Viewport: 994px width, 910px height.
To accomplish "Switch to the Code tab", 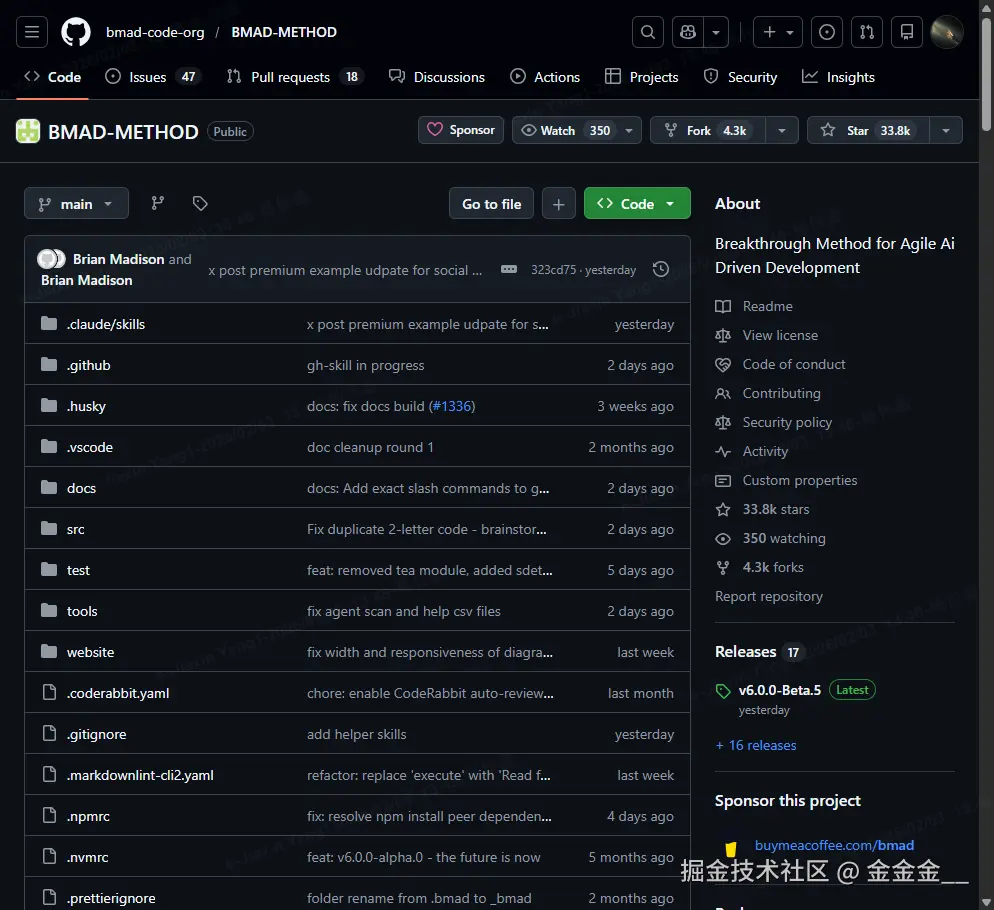I will [53, 77].
